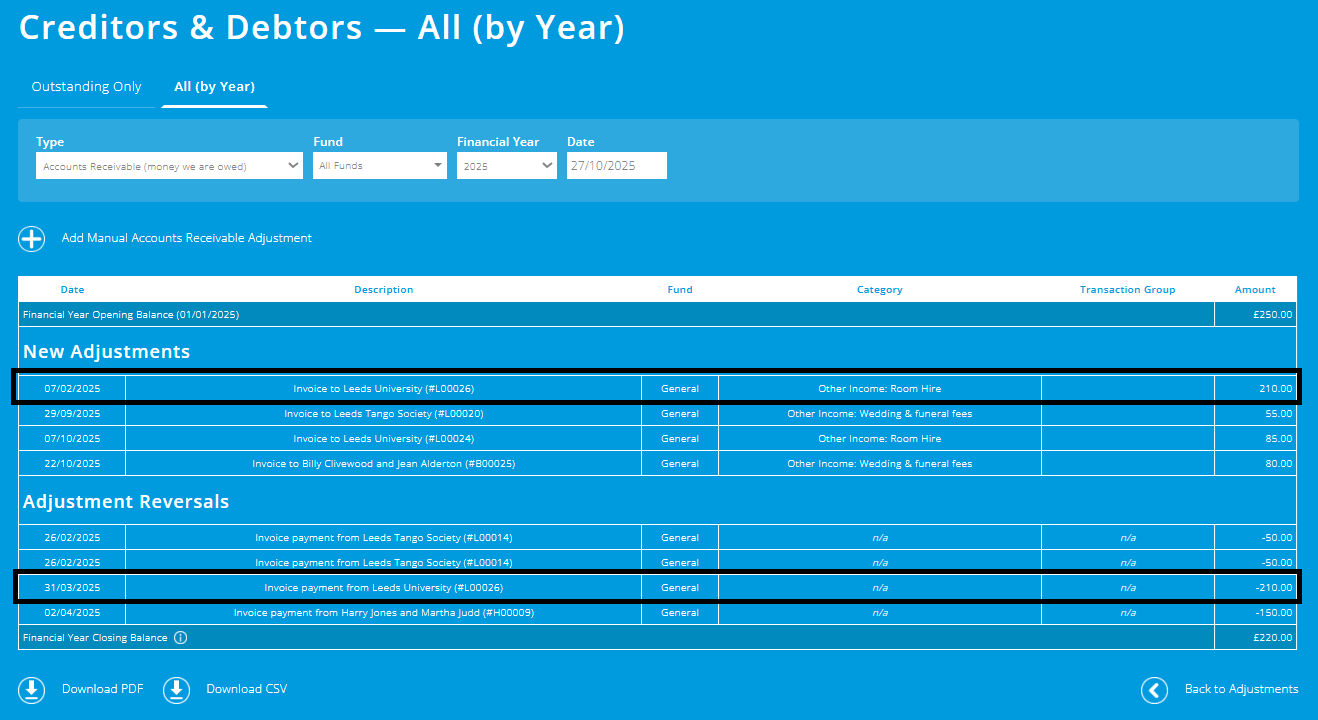The height and width of the screenshot is (720, 1318).
Task: Click the Download CSV download icon
Action: (176, 690)
